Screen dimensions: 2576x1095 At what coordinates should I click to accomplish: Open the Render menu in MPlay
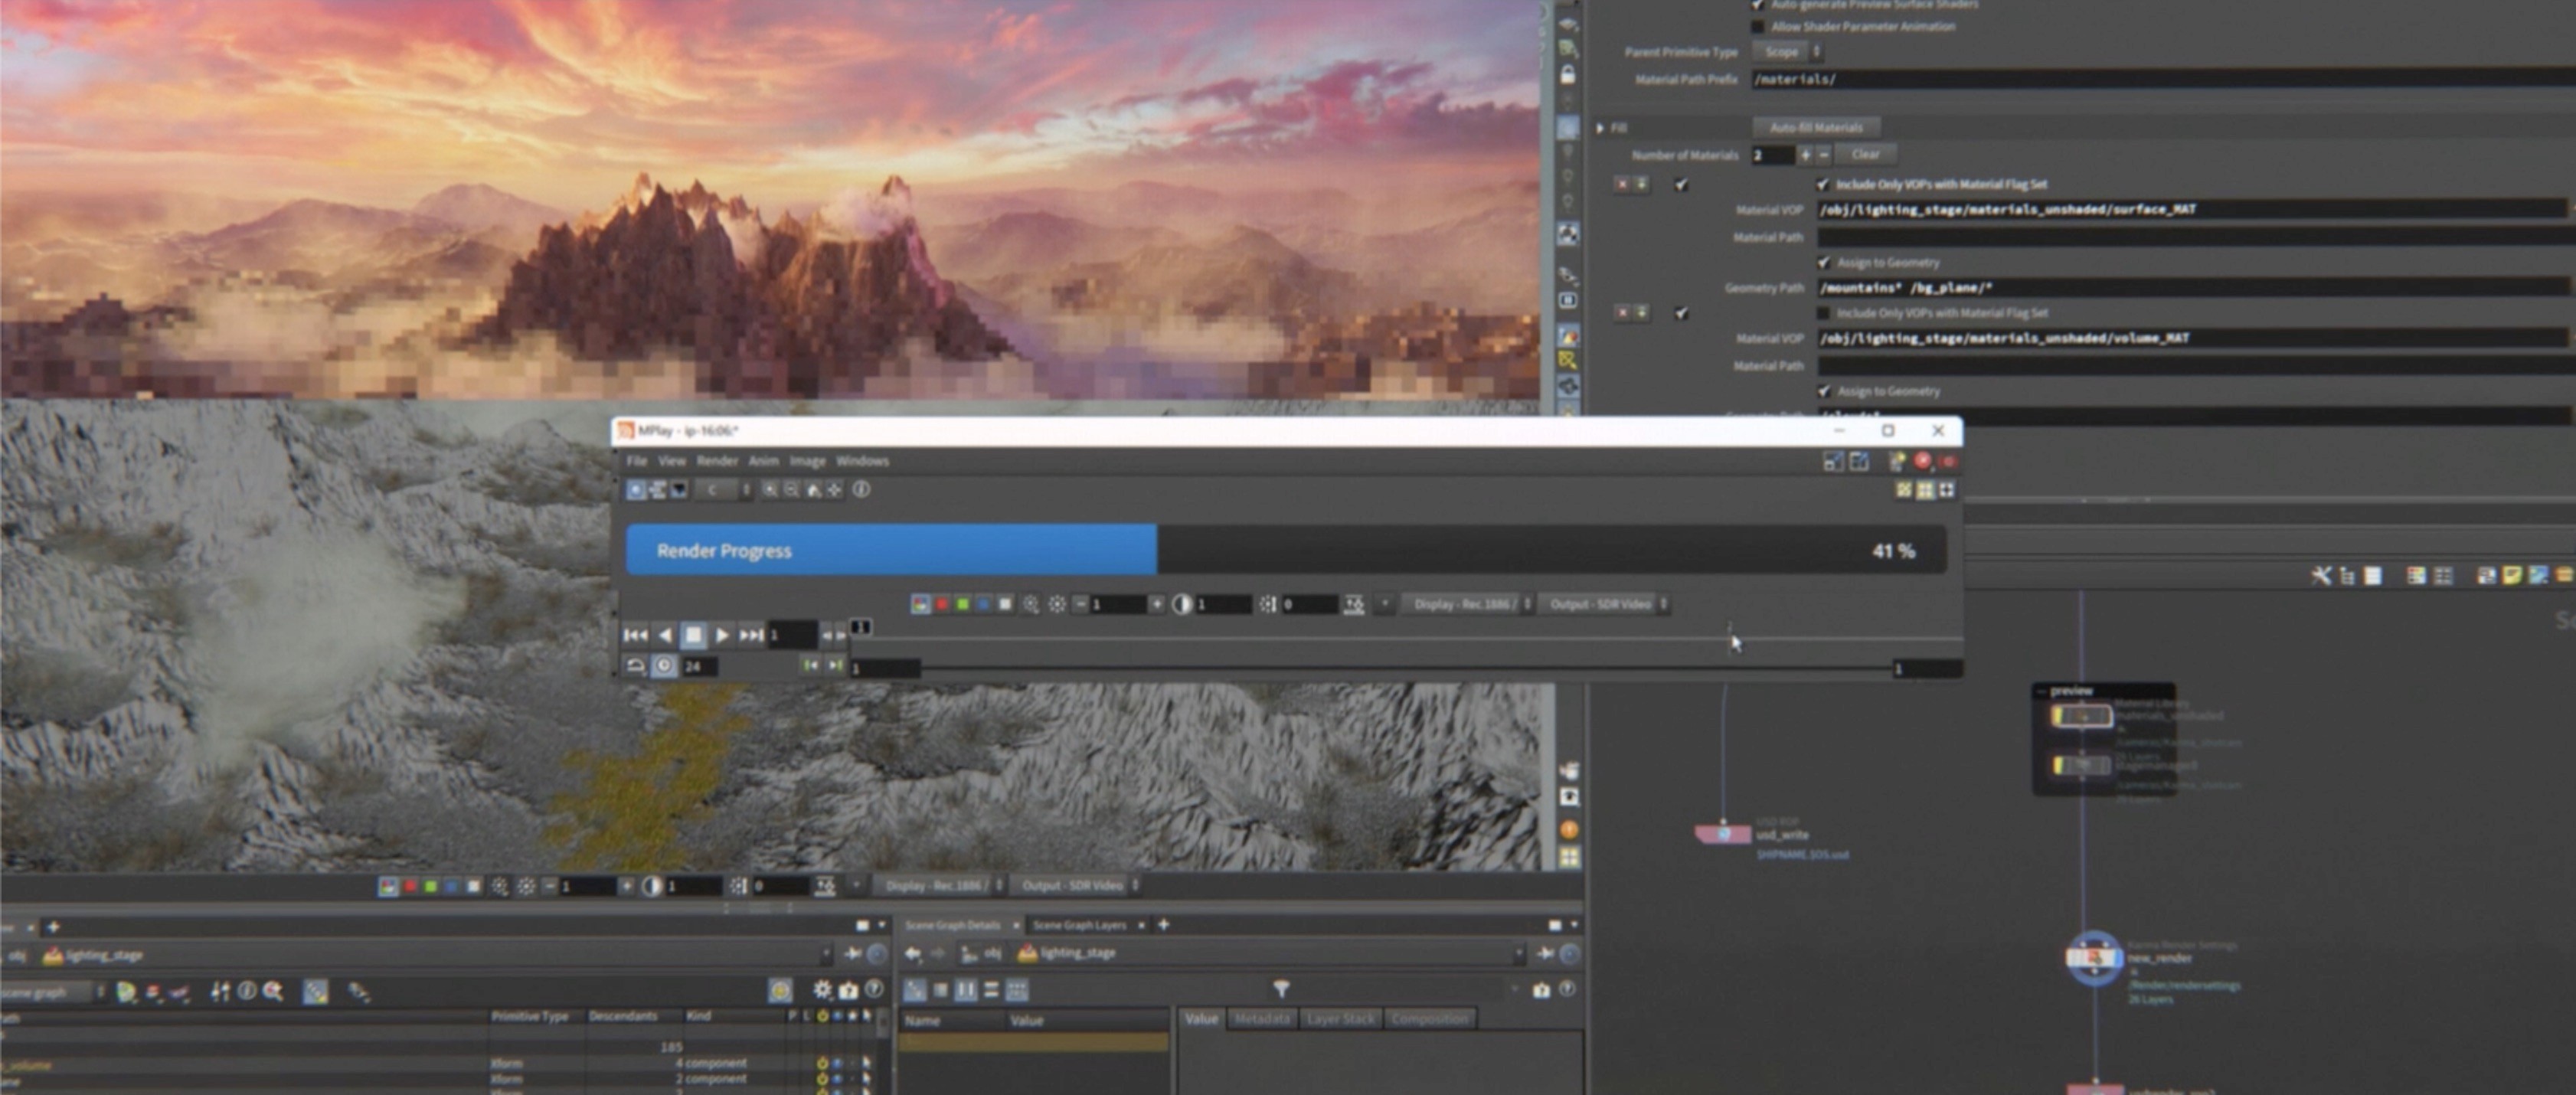716,461
